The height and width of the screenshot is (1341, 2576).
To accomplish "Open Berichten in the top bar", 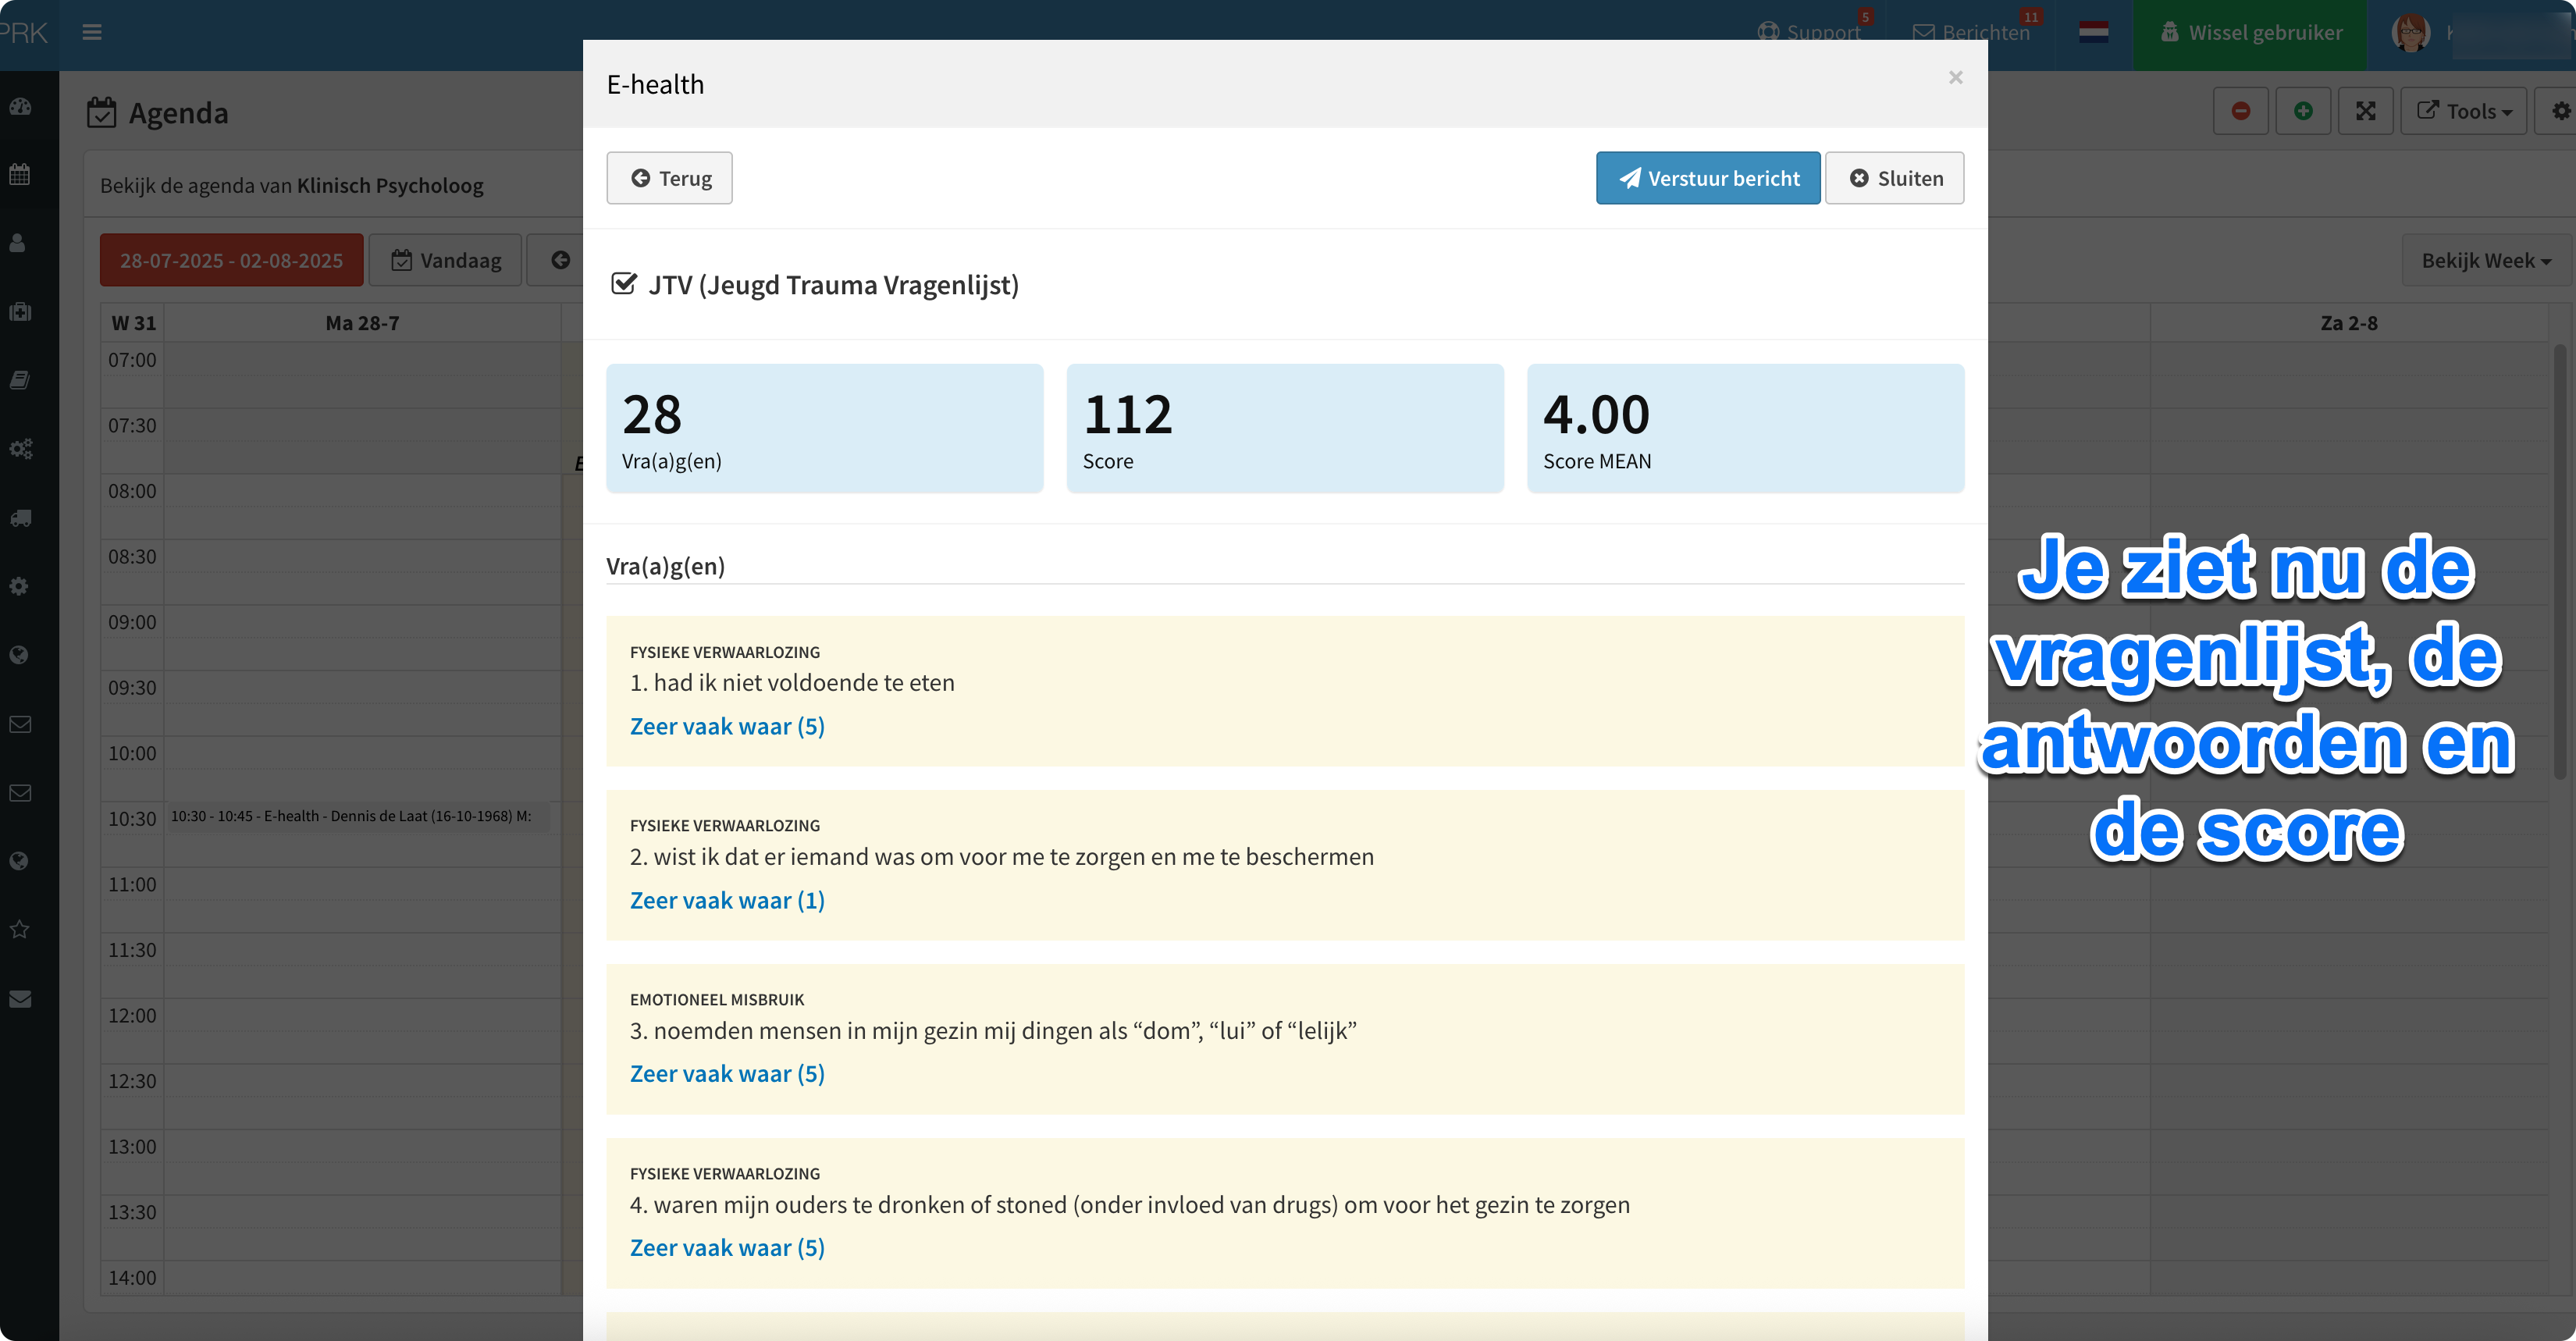I will point(1971,32).
